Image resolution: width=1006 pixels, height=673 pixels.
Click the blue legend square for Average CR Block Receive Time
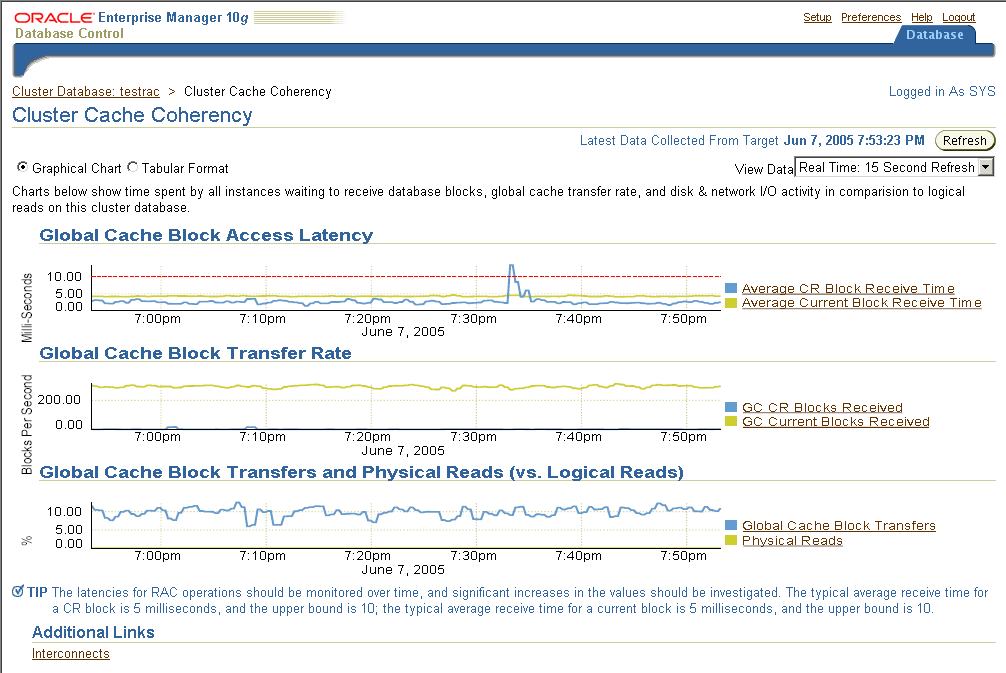(x=732, y=288)
